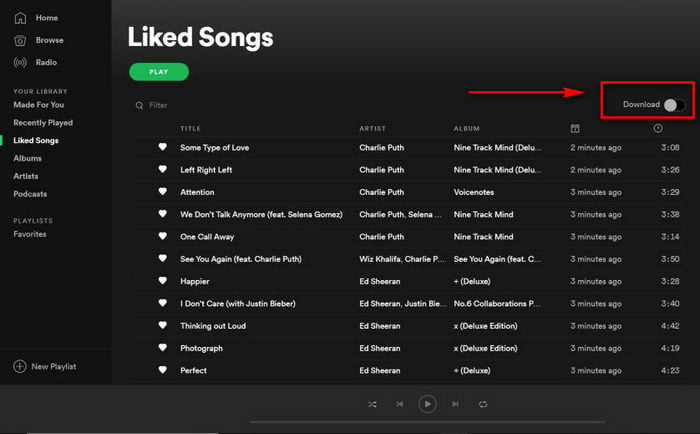Open No.6 Collaborations P... album

[x=497, y=304]
